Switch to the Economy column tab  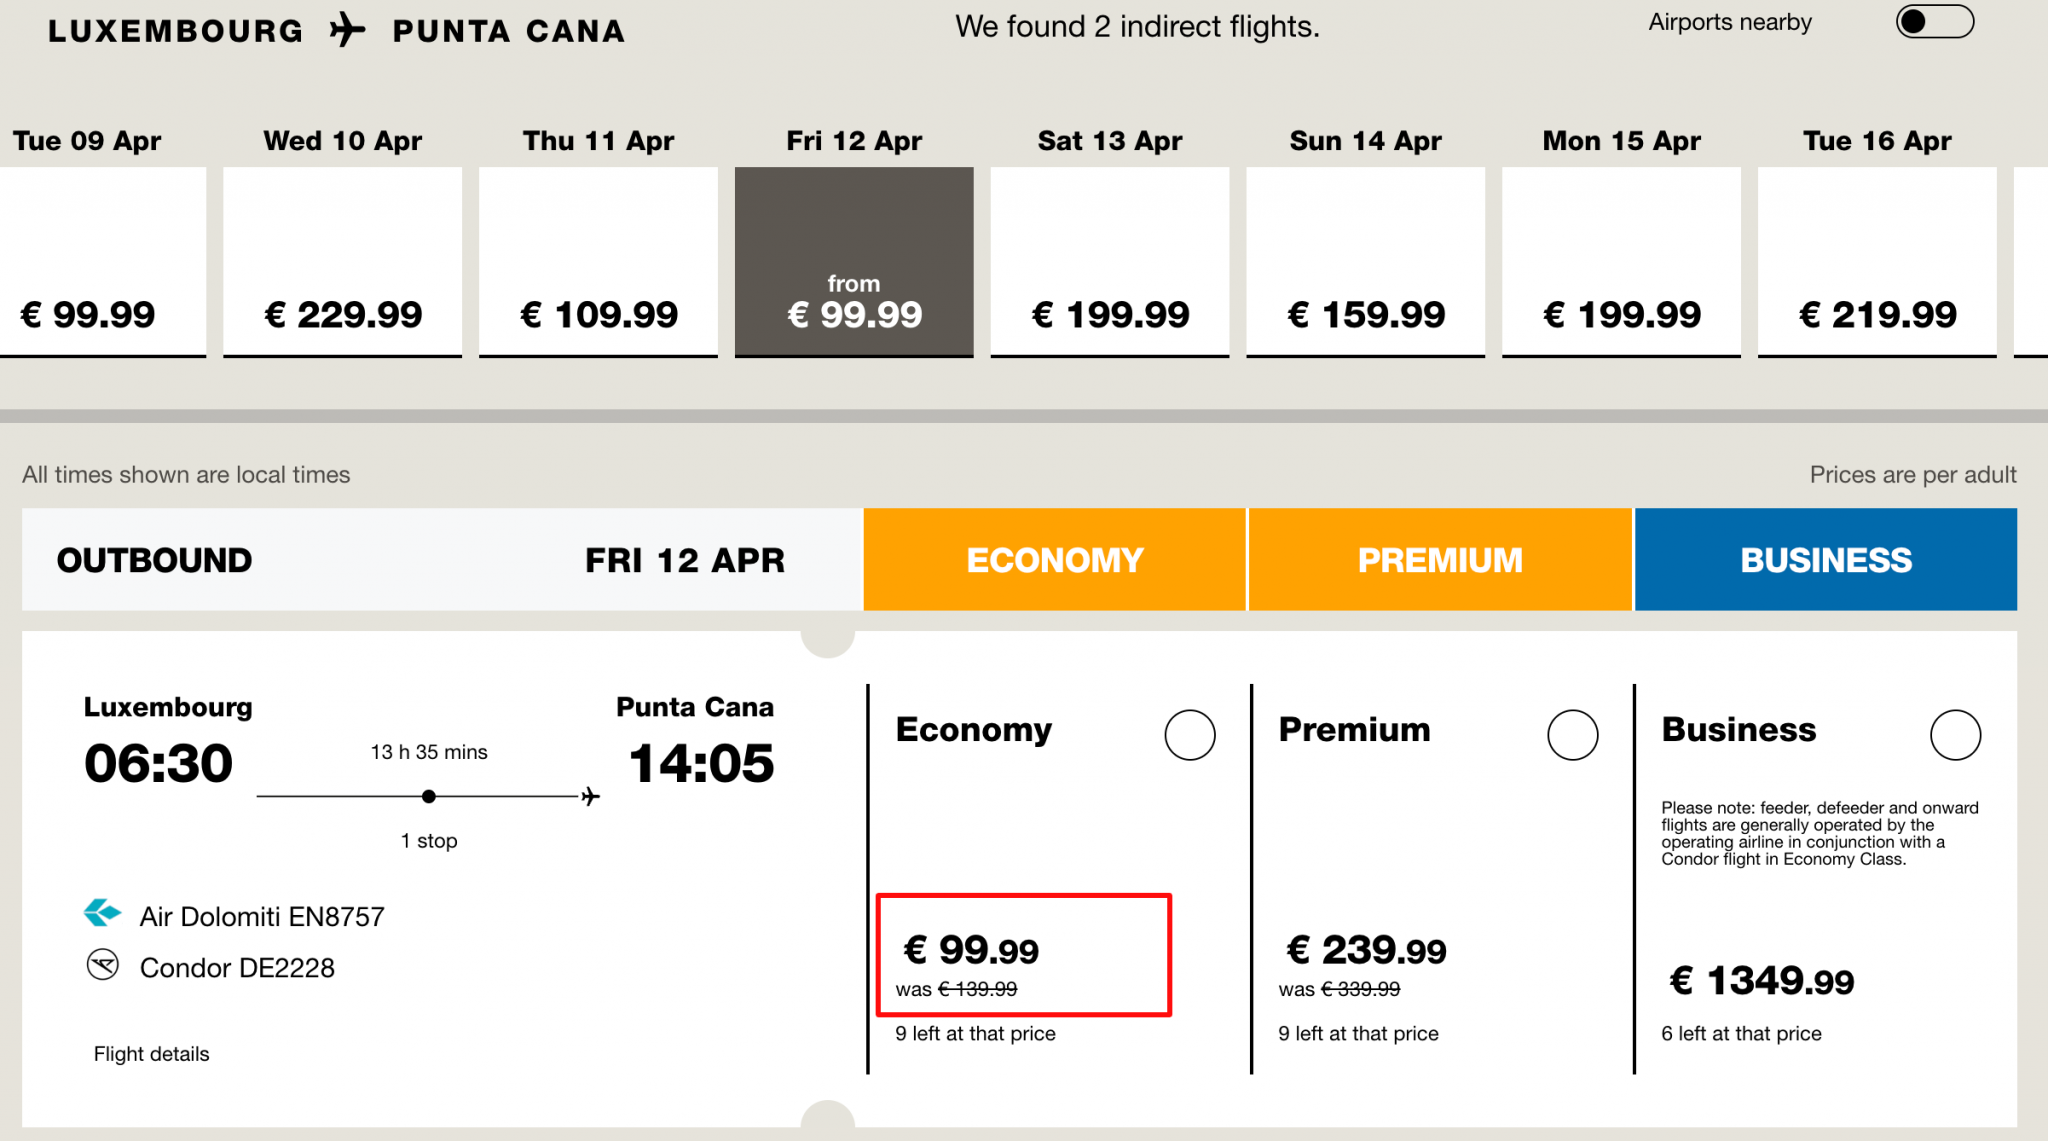coord(1054,560)
